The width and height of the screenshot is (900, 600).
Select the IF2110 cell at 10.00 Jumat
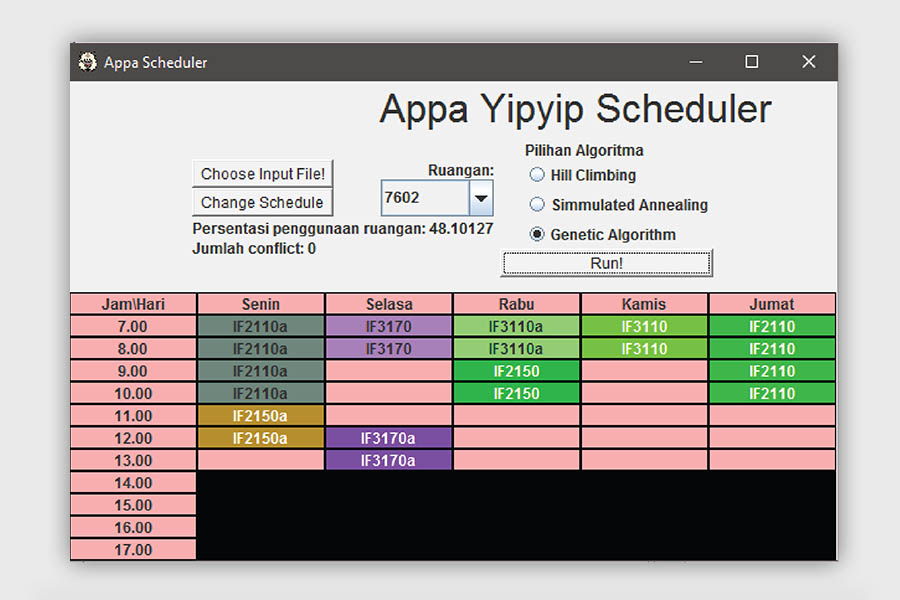[x=772, y=393]
